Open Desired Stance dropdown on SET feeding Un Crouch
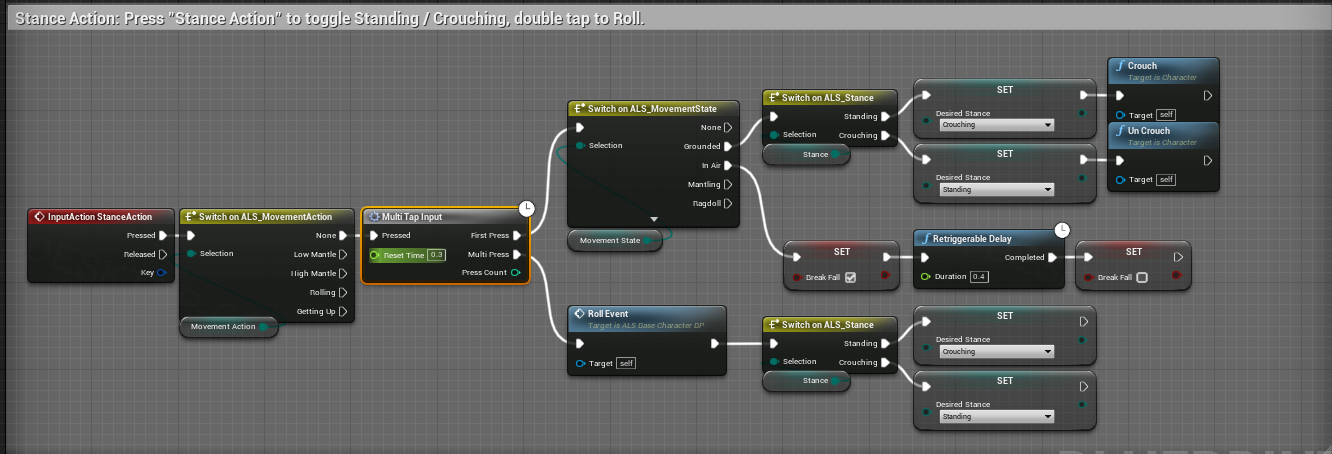 tap(996, 189)
